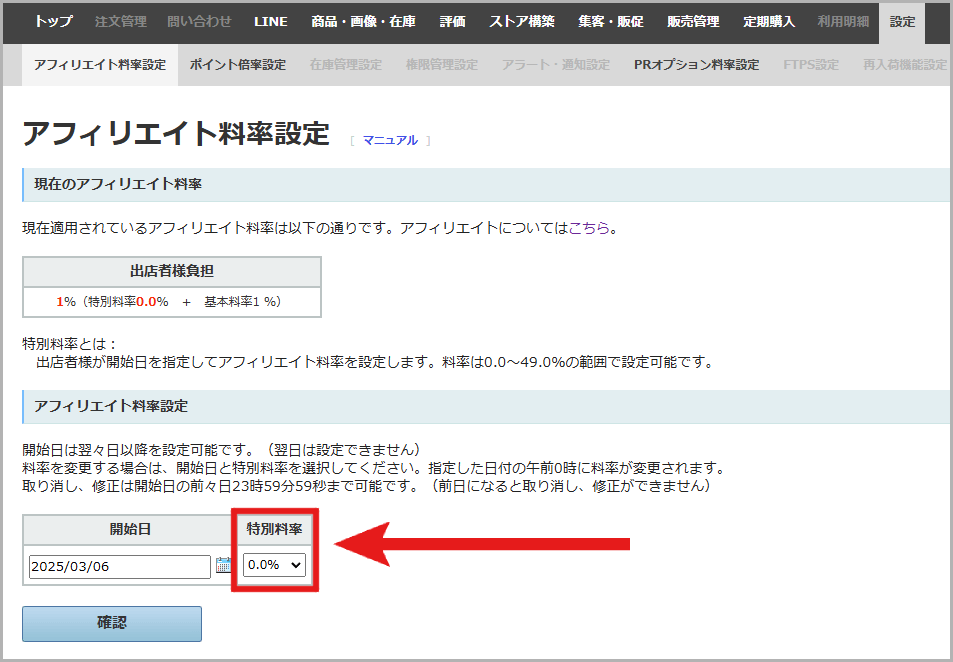Open the 特別料率 percentage dropdown
This screenshot has height=662, width=953.
point(274,565)
